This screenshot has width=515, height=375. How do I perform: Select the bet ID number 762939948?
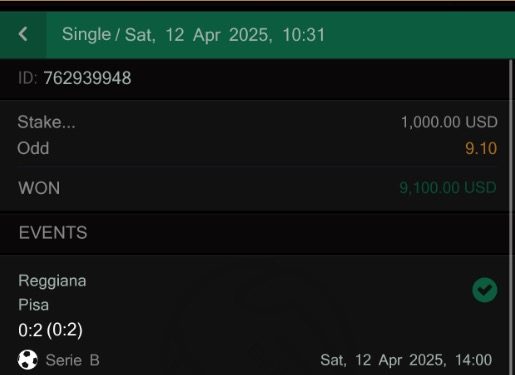point(87,78)
